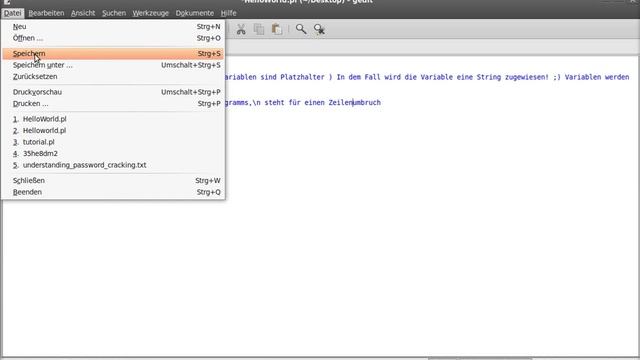Choose Neu from the Datei menu
Image resolution: width=640 pixels, height=360 pixels.
pos(113,27)
